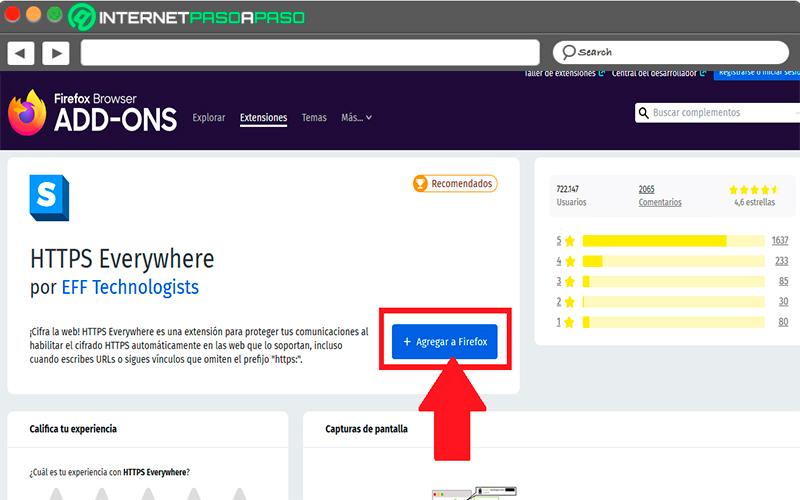
Task: Click the Buscar complementos search field
Action: tap(717, 113)
